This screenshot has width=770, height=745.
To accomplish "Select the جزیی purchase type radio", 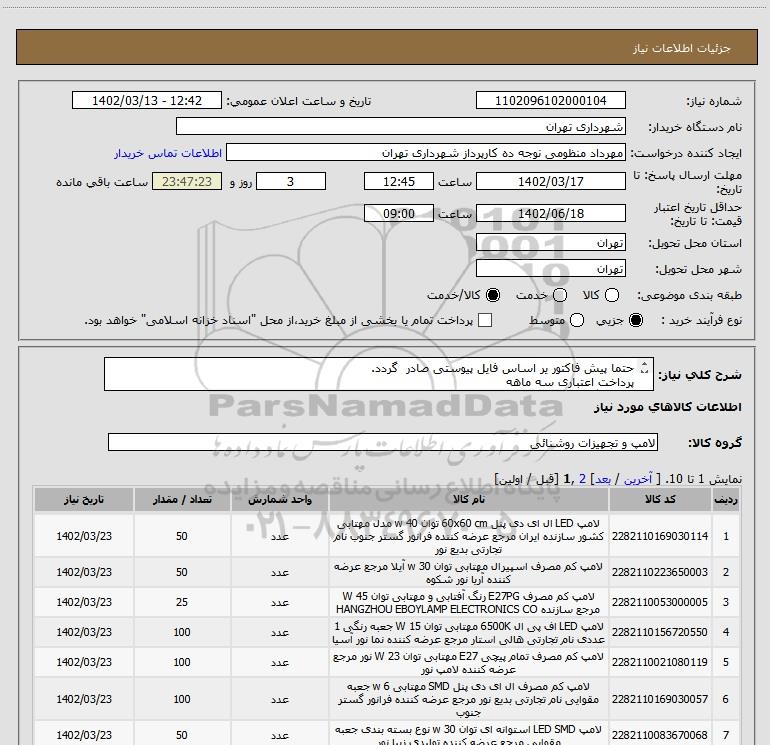I will (637, 320).
